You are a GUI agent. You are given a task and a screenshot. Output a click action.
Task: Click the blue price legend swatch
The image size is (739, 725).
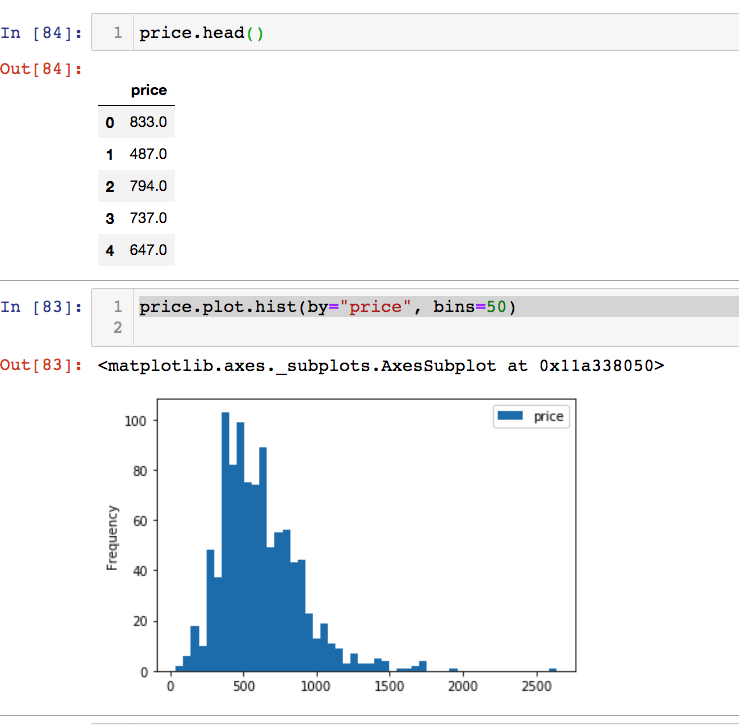(510, 415)
